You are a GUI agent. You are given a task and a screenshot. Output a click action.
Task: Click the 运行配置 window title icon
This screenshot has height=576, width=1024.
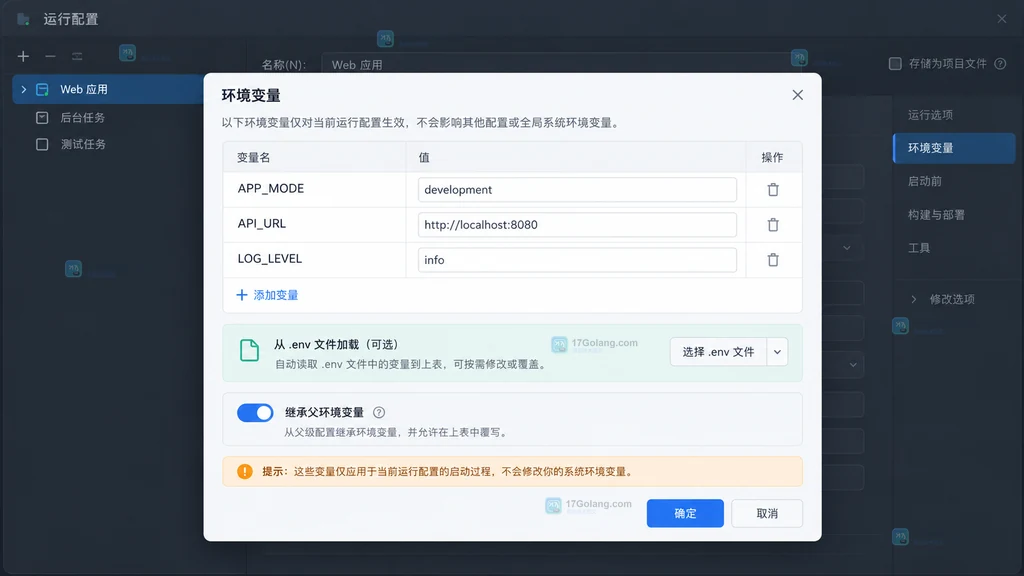[x=24, y=20]
